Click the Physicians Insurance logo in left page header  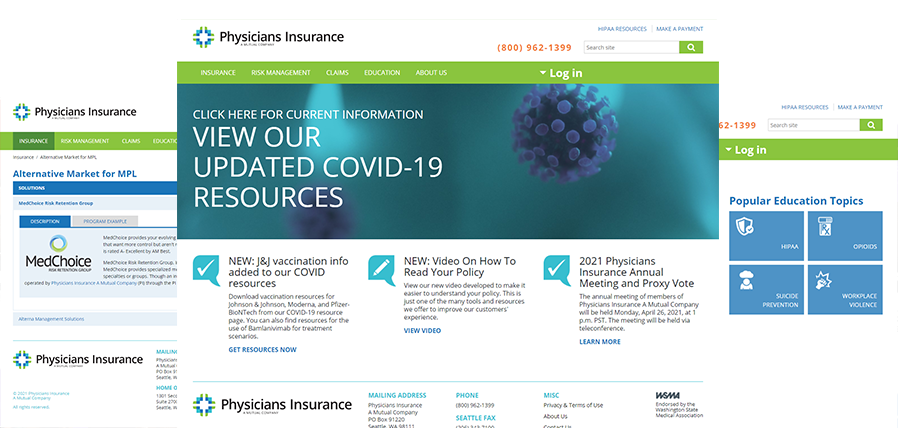click(74, 112)
